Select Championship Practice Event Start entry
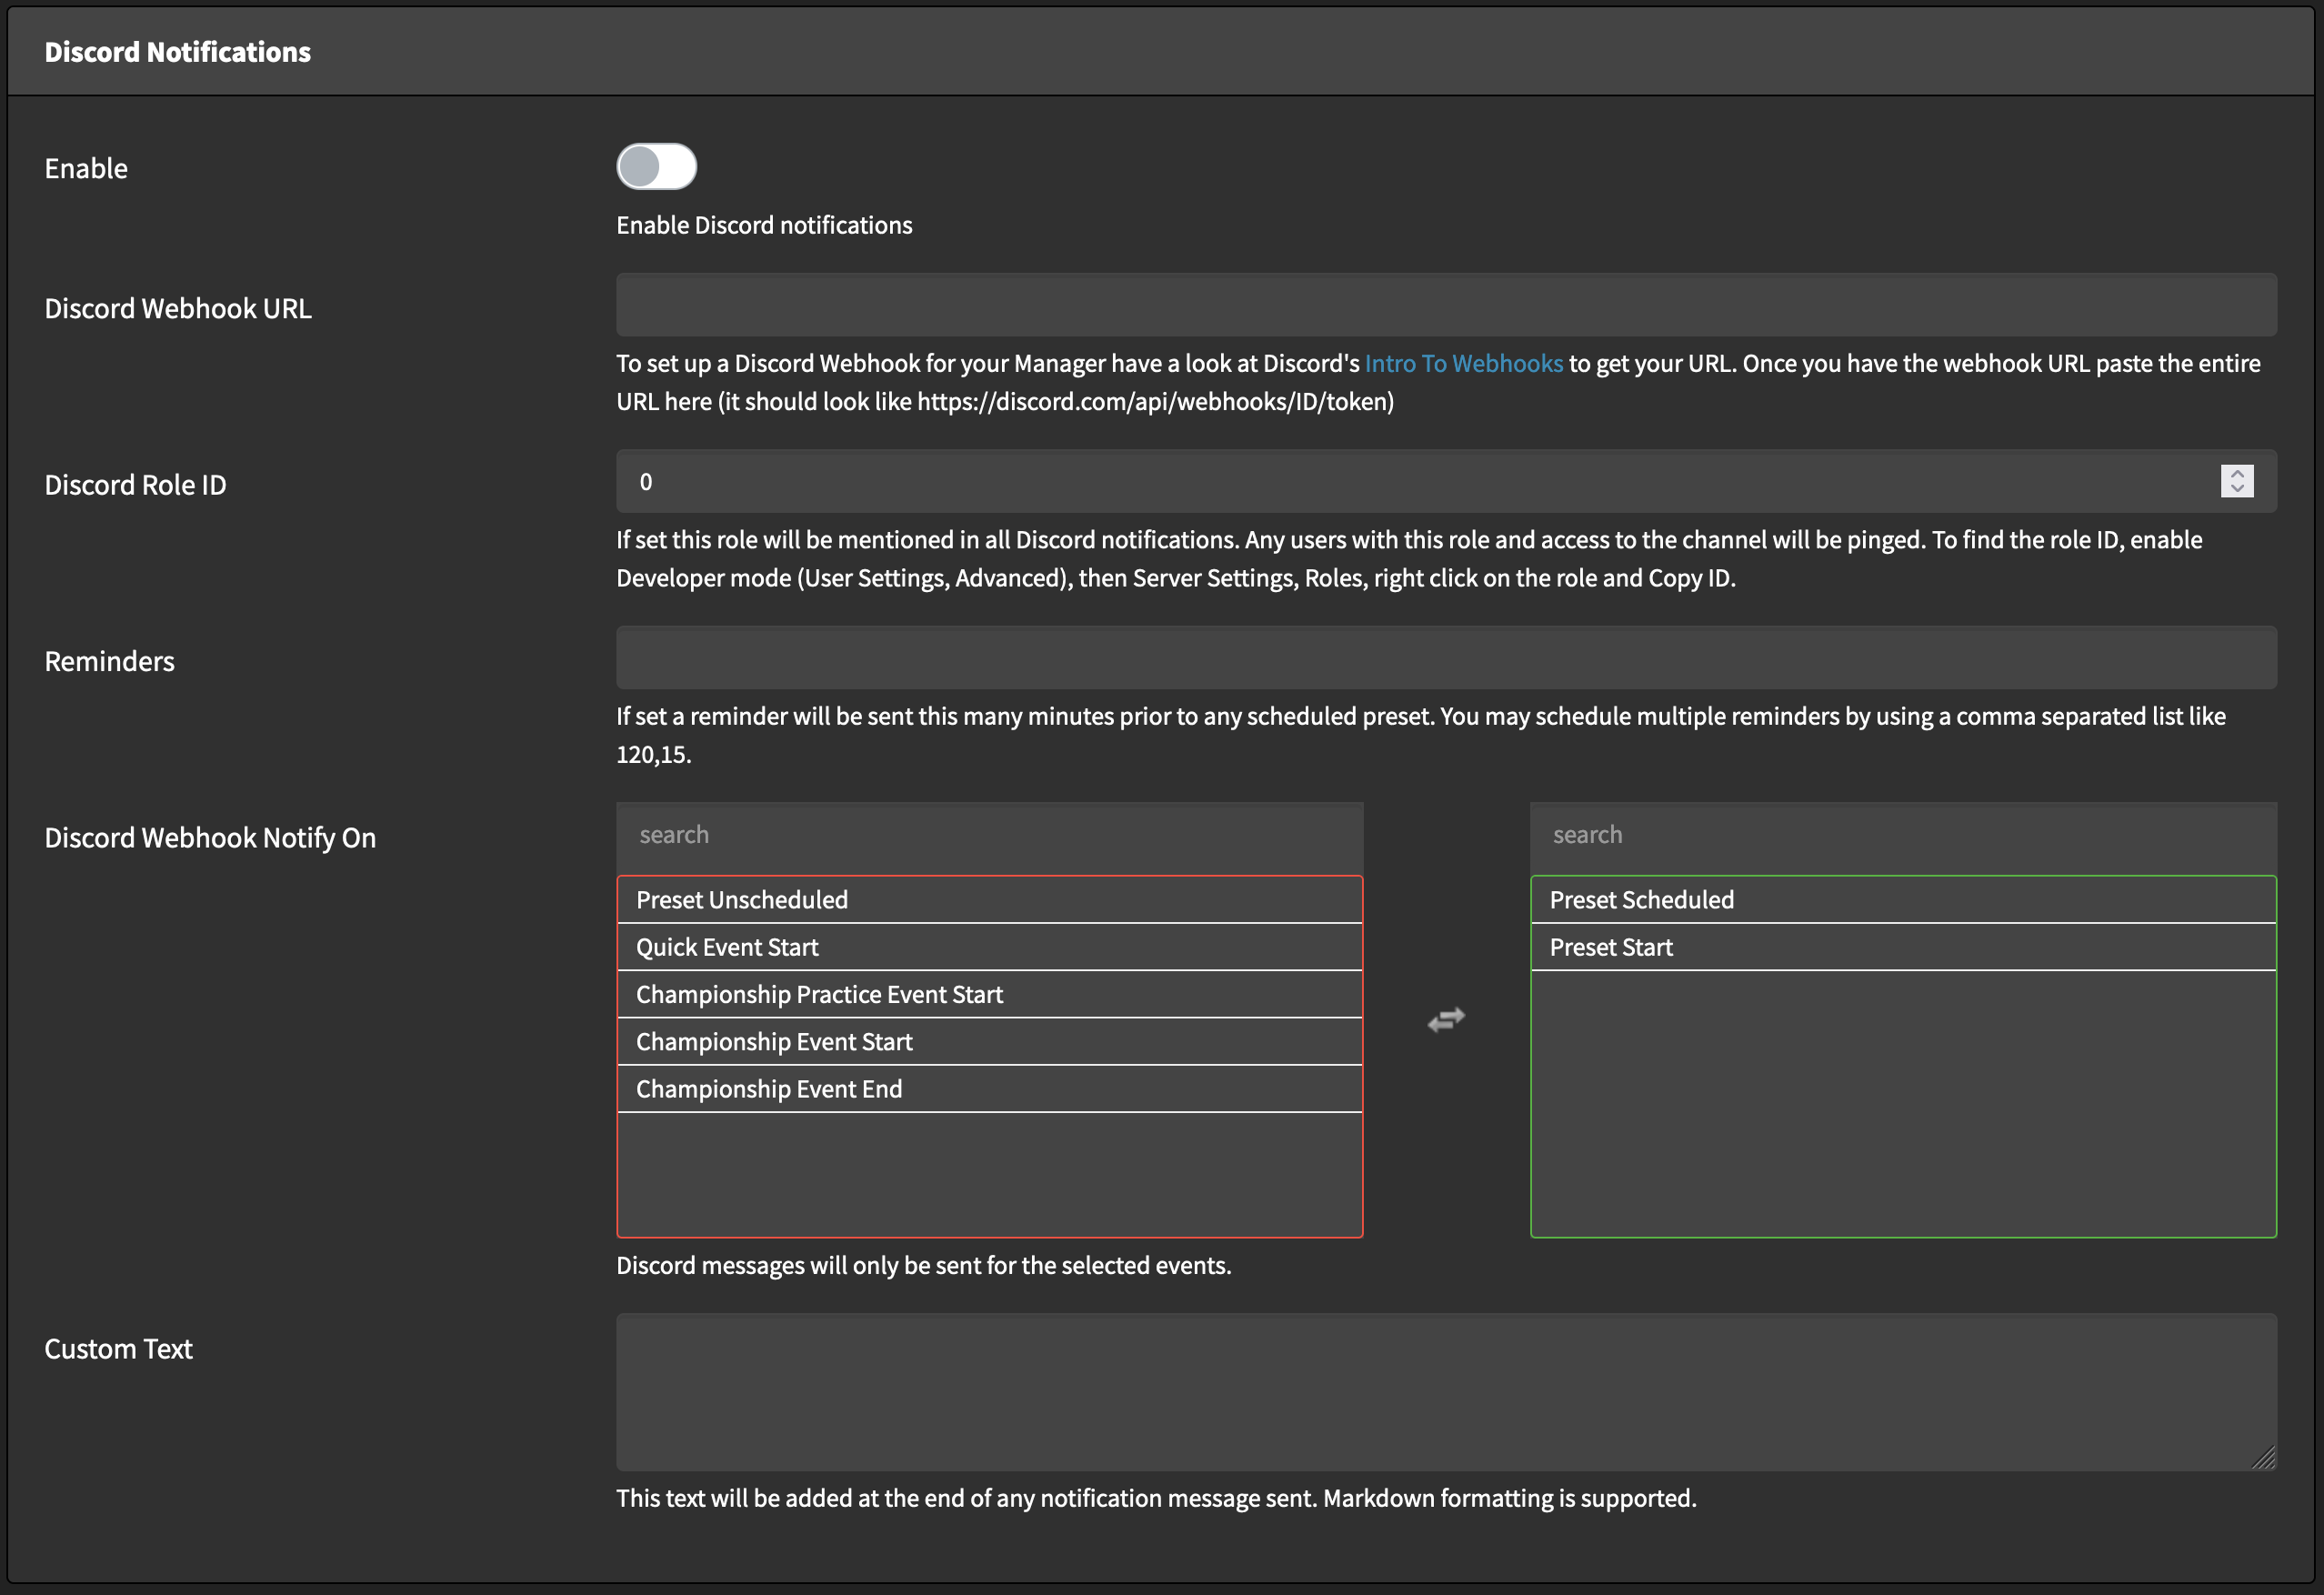This screenshot has width=2324, height=1595. click(x=989, y=994)
